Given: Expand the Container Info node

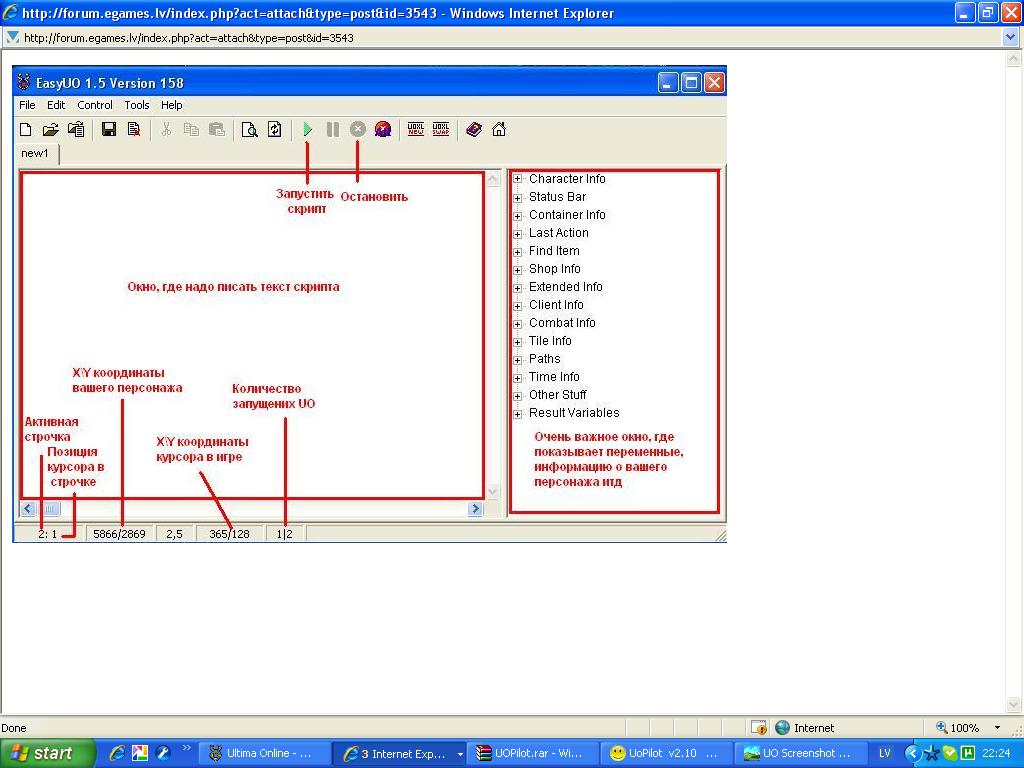Looking at the screenshot, I should (x=517, y=216).
